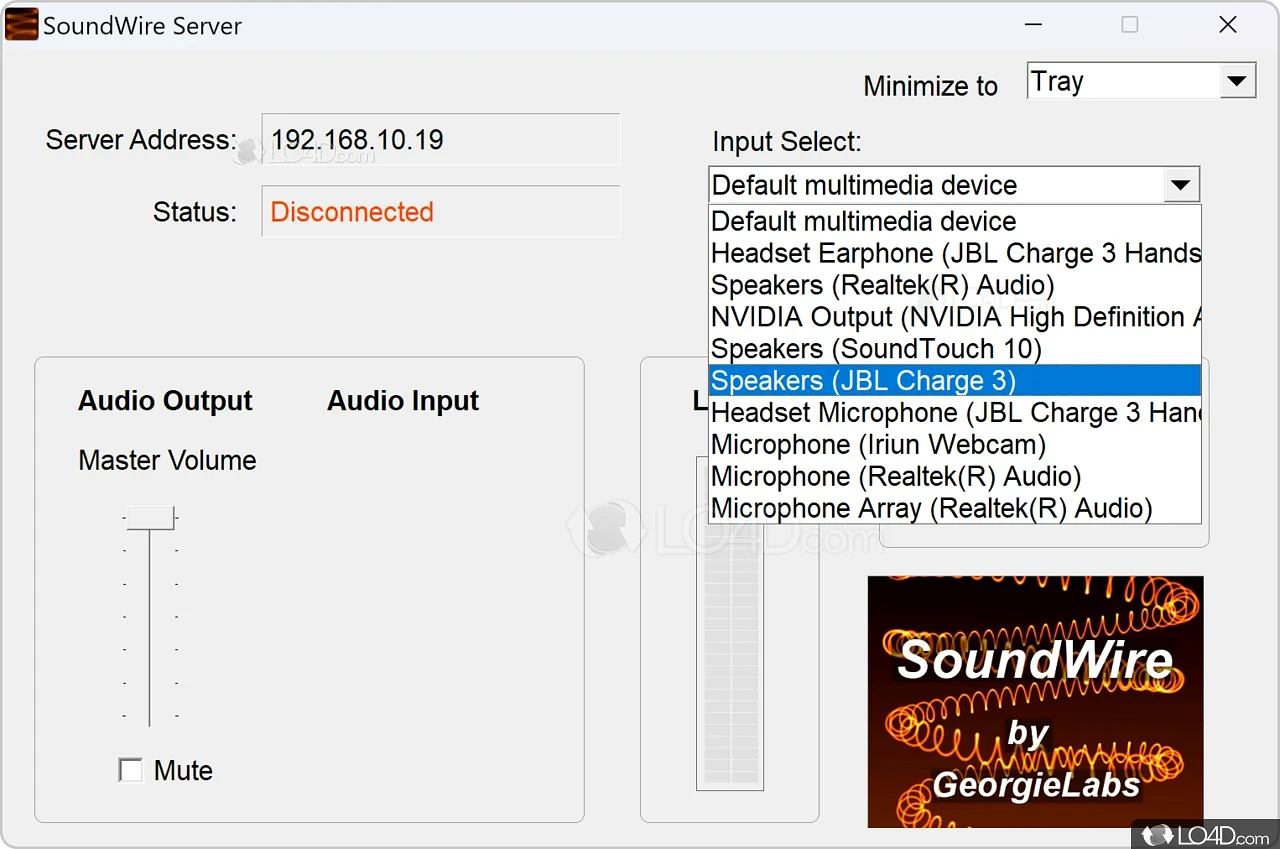The width and height of the screenshot is (1280, 849).
Task: Select Speakers (Realtek(R) Audio) input
Action: click(x=954, y=285)
